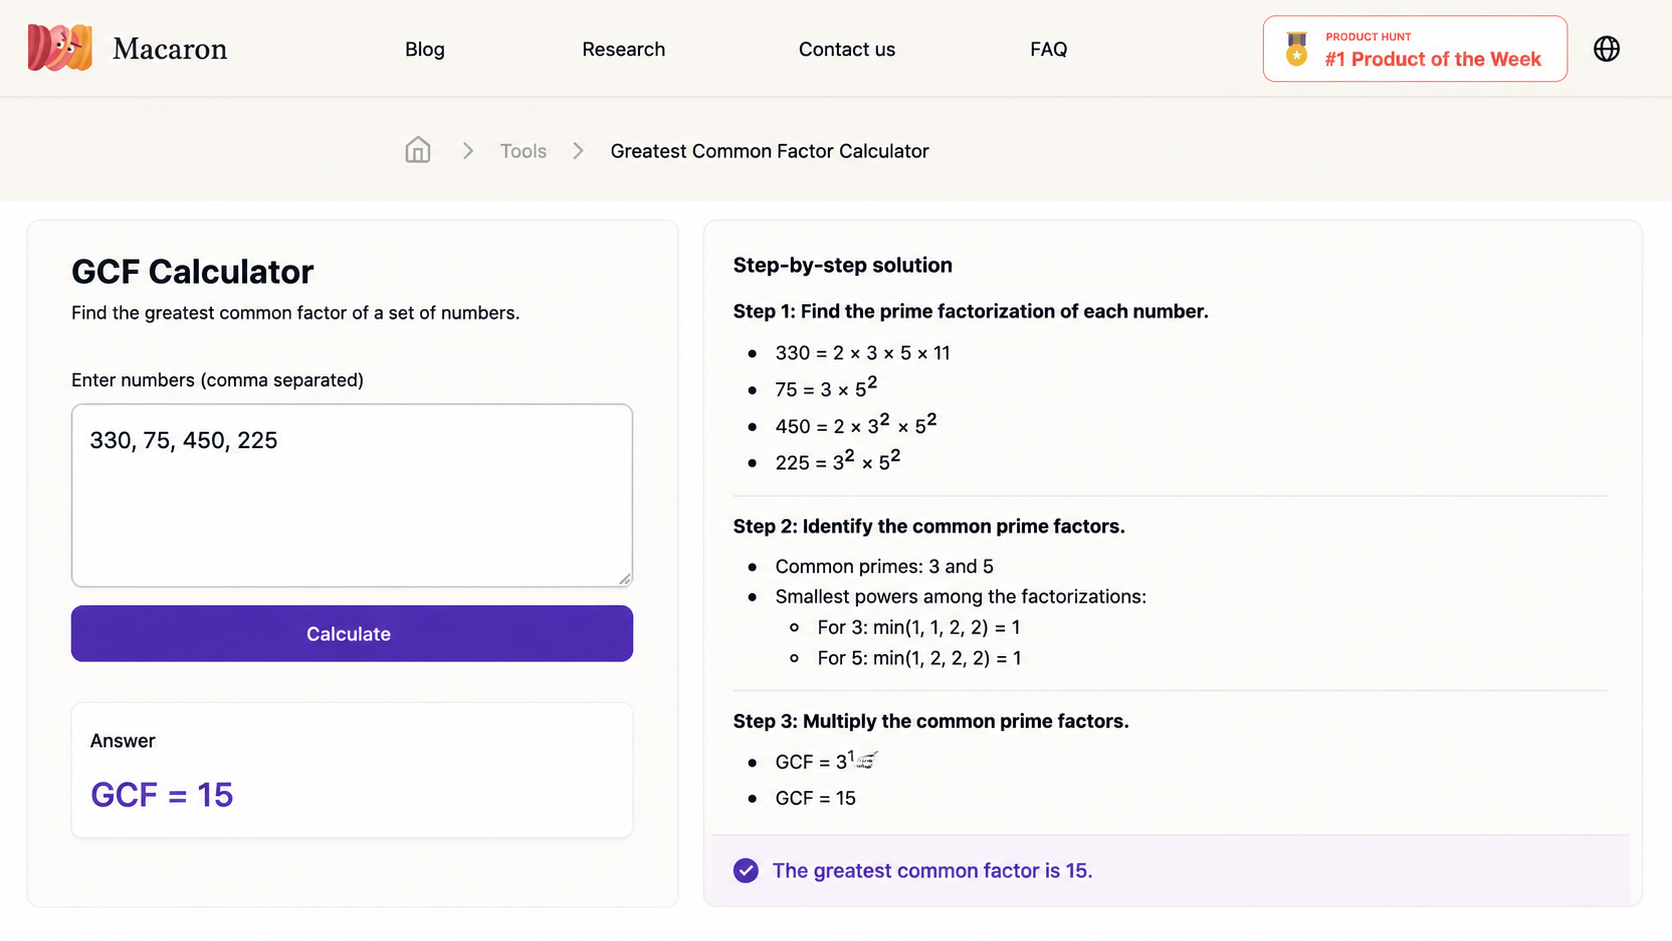The height and width of the screenshot is (941, 1672).
Task: Click the Calculate button
Action: (x=352, y=633)
